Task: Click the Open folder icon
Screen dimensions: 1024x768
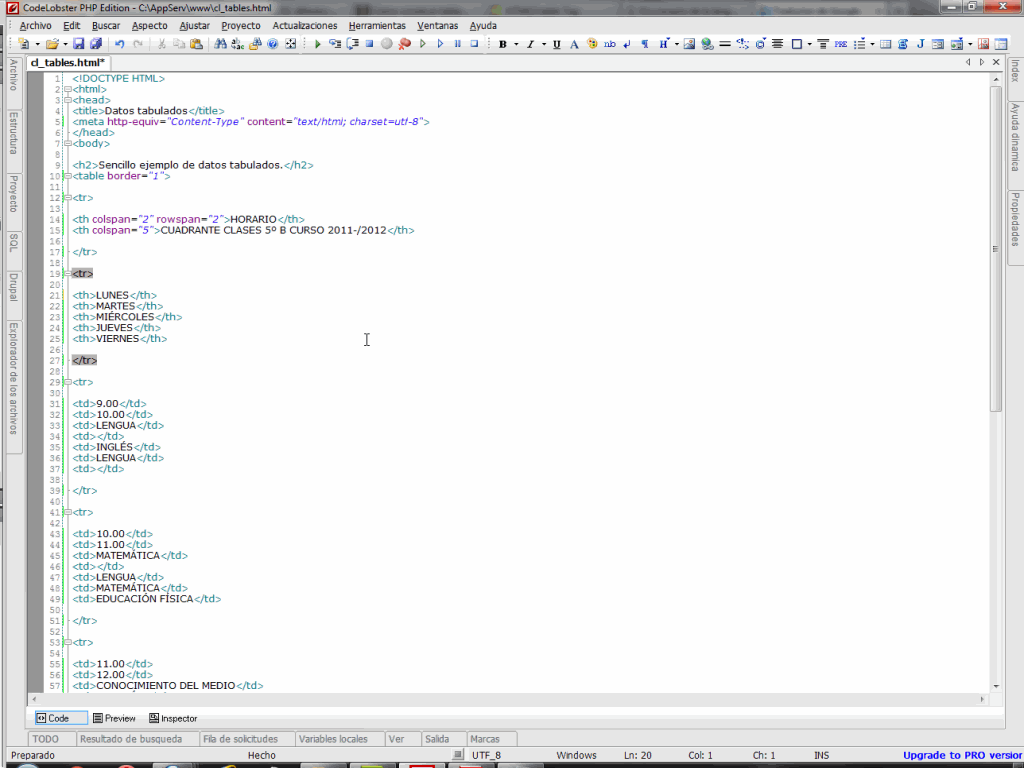Action: (x=52, y=44)
